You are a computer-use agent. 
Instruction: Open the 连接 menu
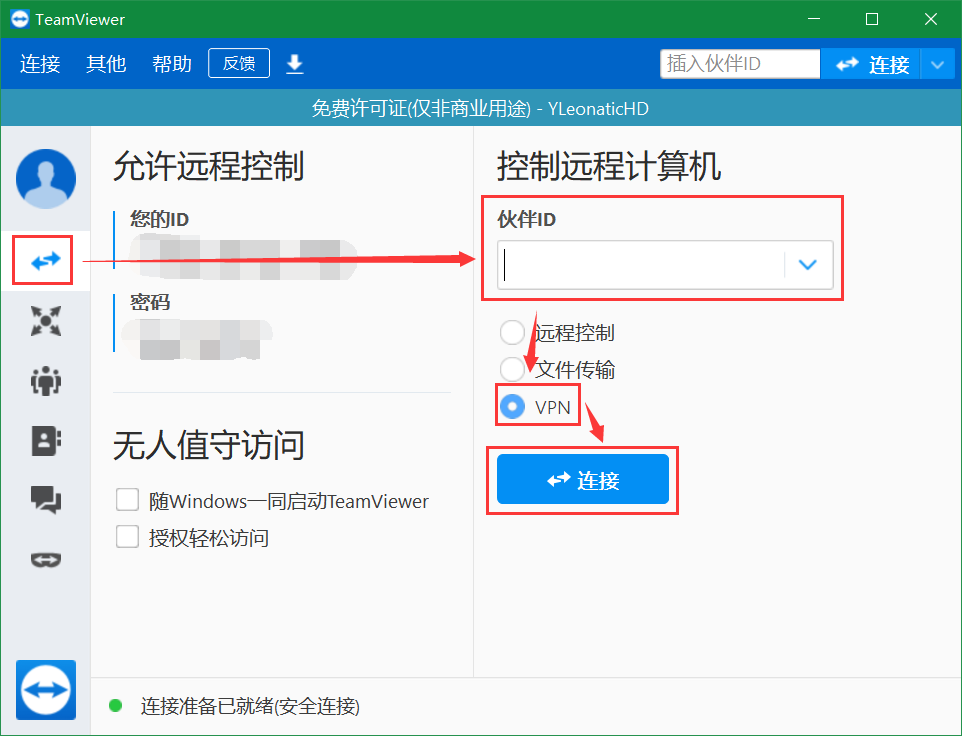40,64
